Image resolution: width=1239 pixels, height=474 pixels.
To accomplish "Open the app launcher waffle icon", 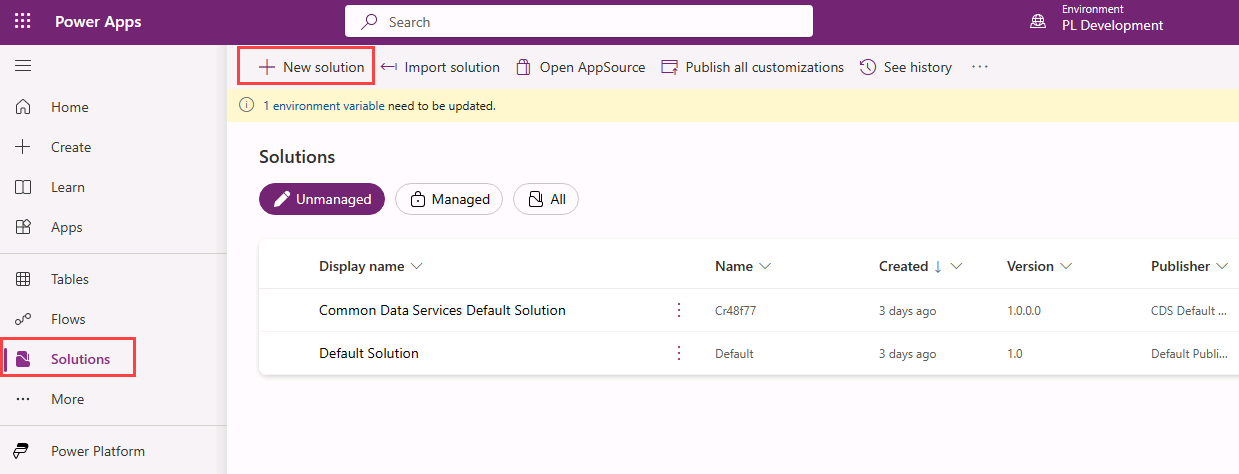I will pyautogui.click(x=23, y=21).
